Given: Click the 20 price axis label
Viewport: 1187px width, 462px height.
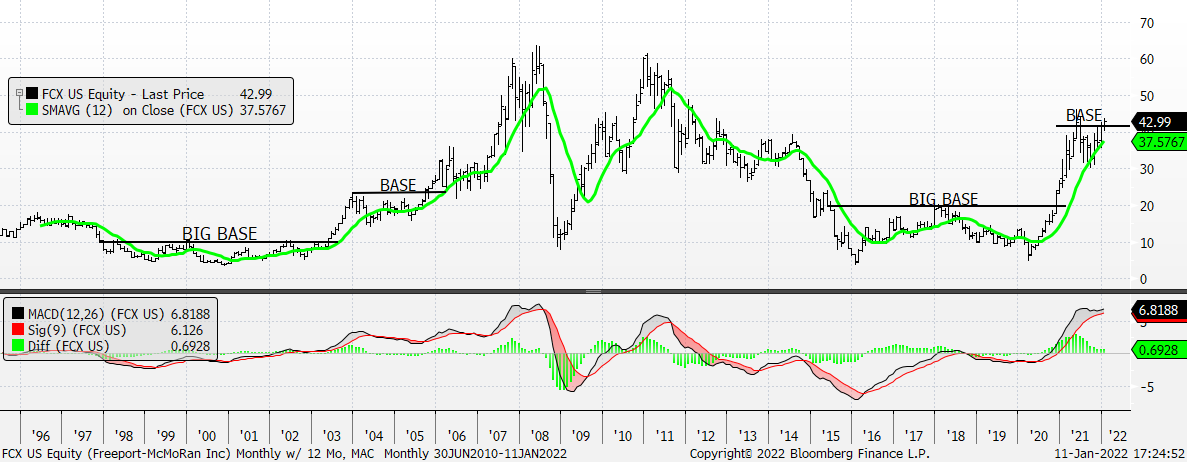Looking at the screenshot, I should 1147,206.
